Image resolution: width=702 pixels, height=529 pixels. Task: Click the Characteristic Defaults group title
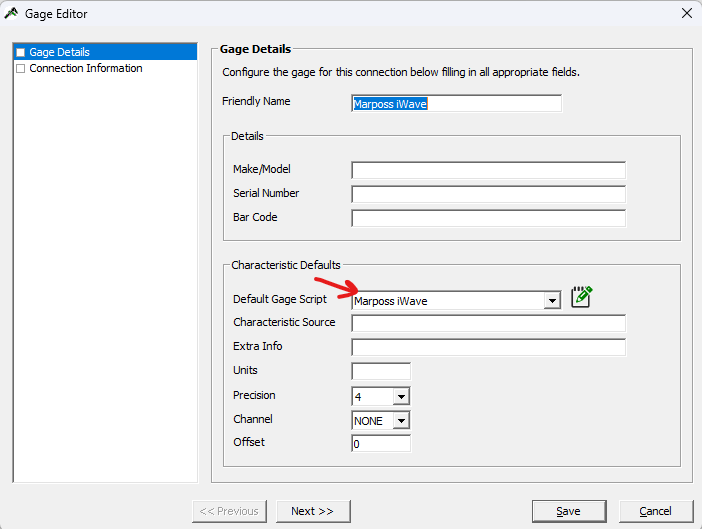pyautogui.click(x=286, y=265)
